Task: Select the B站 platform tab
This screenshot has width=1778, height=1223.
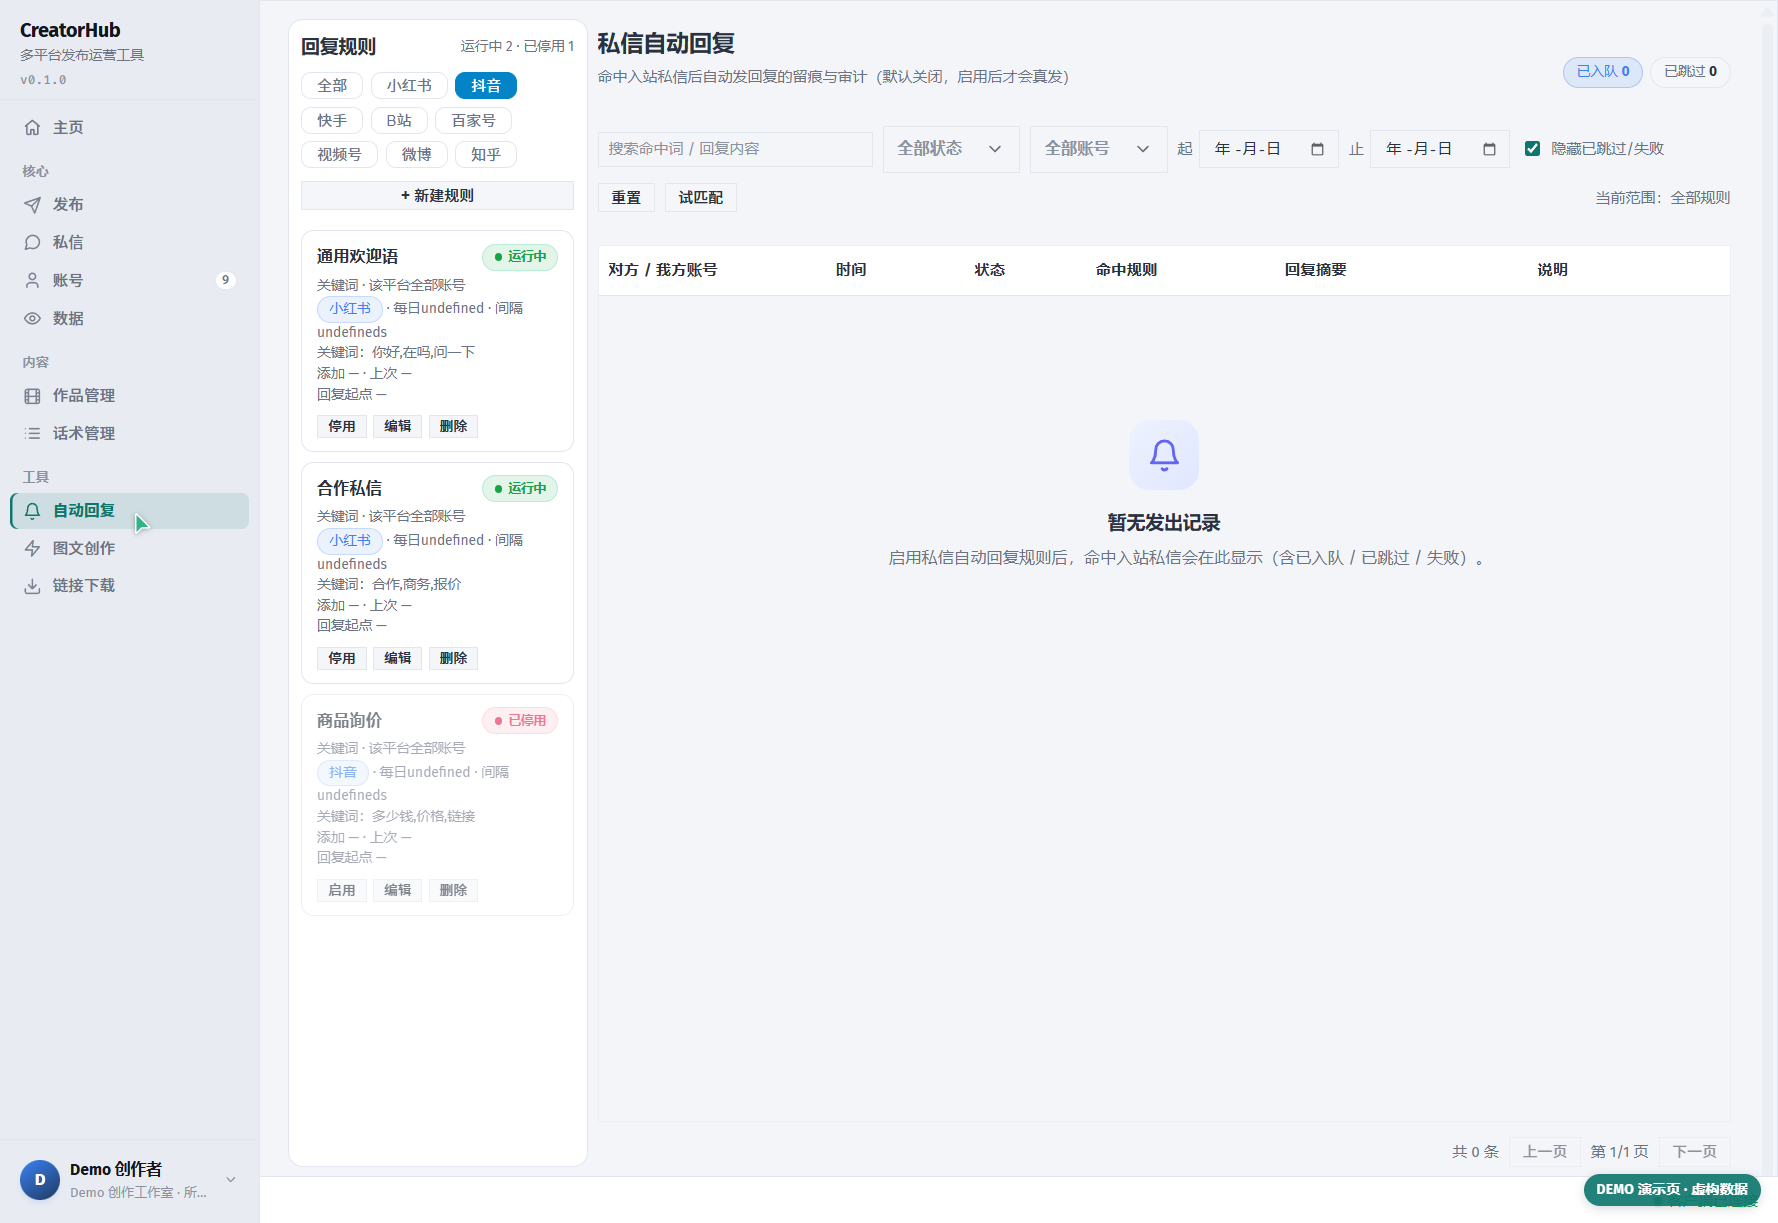Action: coord(399,121)
